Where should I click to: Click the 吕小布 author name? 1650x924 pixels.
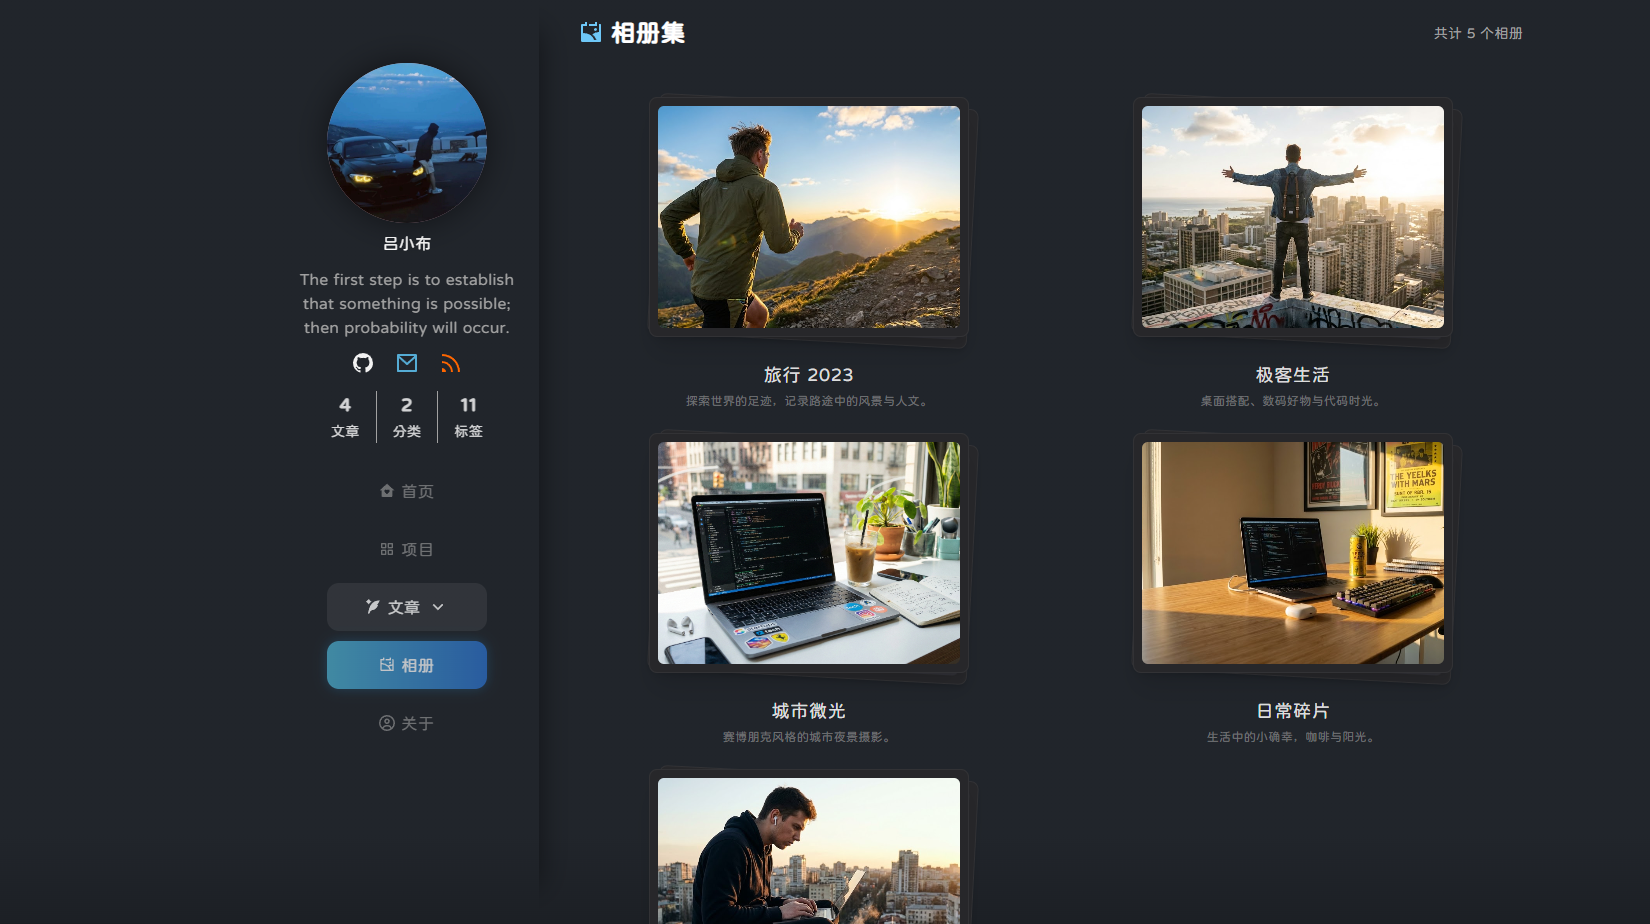pos(407,244)
